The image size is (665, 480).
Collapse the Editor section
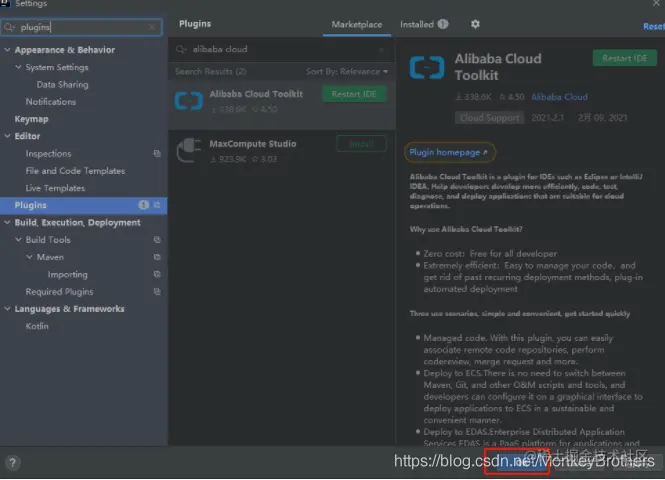(7, 136)
